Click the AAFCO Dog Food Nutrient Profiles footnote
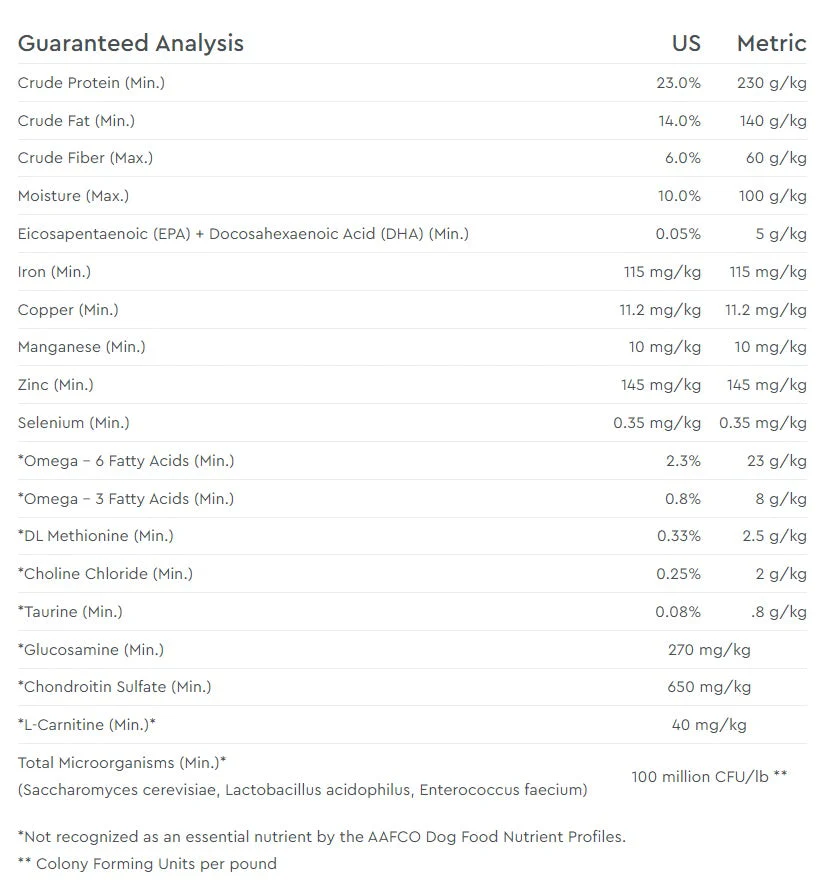The image size is (824, 880). tap(322, 837)
